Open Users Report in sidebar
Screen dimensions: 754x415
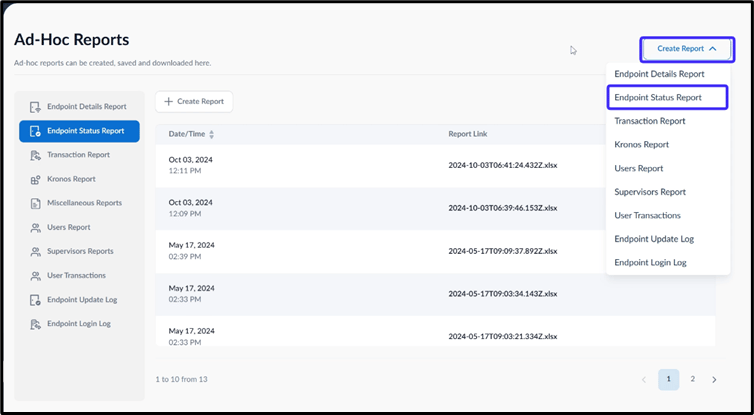click(x=79, y=227)
